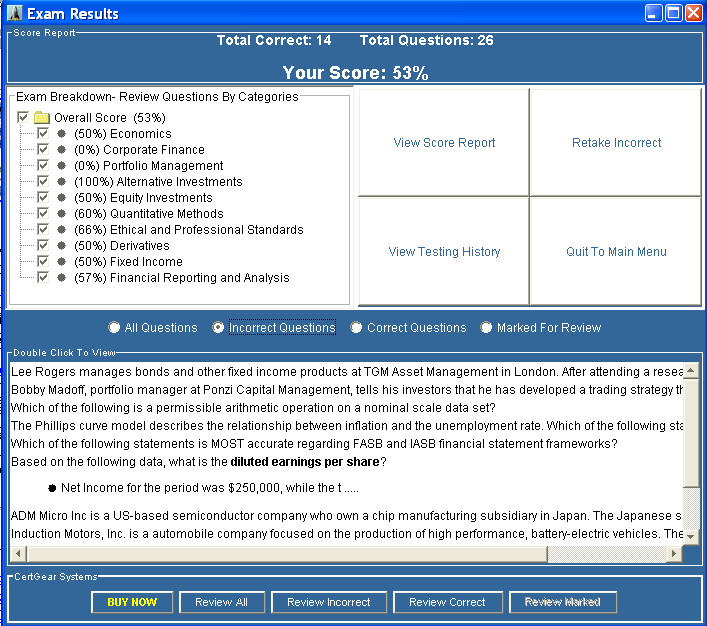
Task: Toggle the Corporate Finance checkbox
Action: pos(43,149)
